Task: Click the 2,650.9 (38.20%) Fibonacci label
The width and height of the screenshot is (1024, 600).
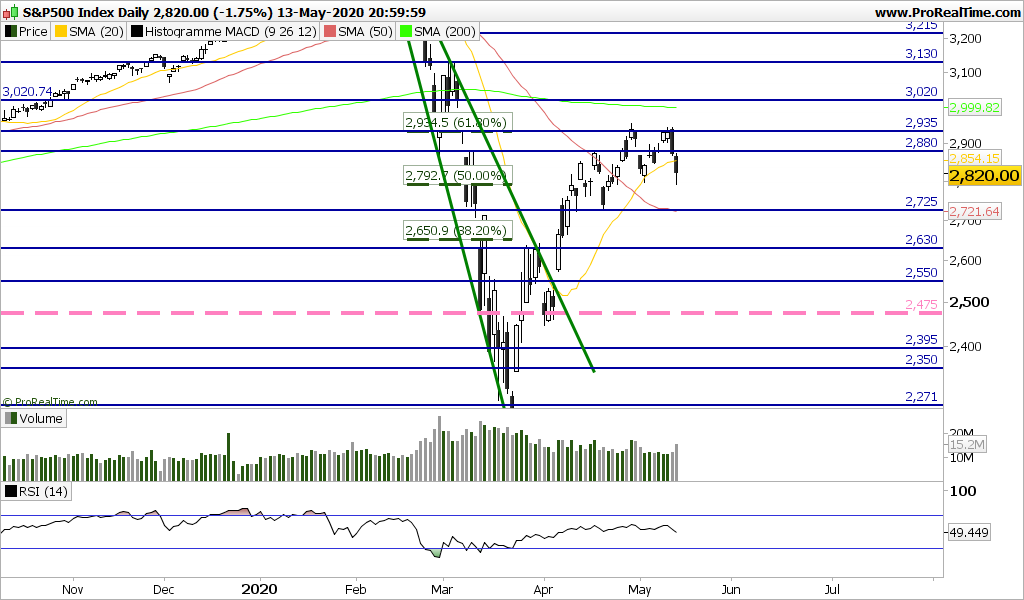Action: pos(456,230)
